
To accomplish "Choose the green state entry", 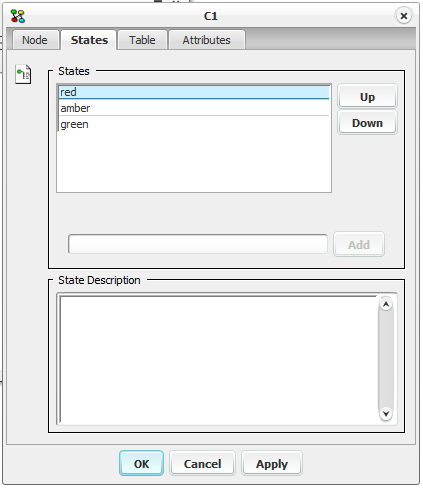I will point(194,124).
